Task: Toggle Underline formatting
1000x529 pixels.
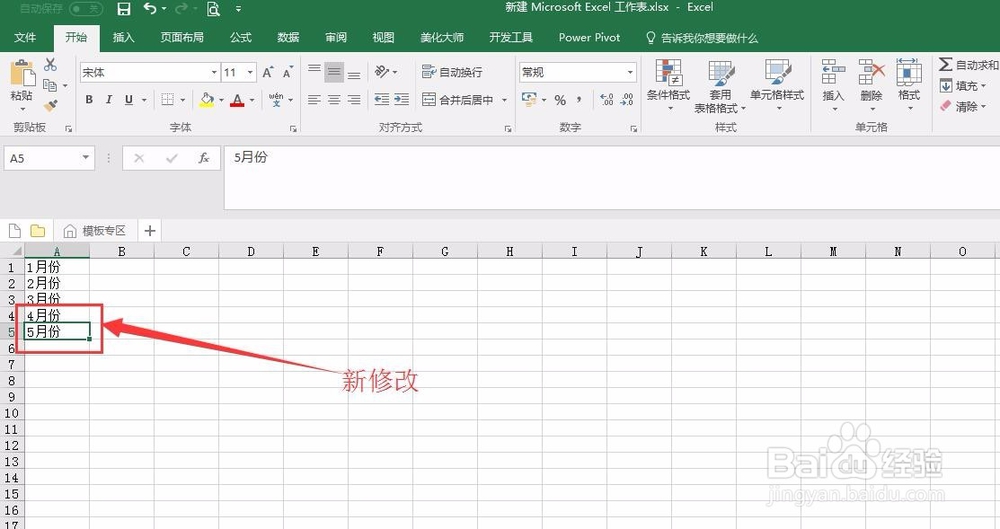Action: coord(129,100)
